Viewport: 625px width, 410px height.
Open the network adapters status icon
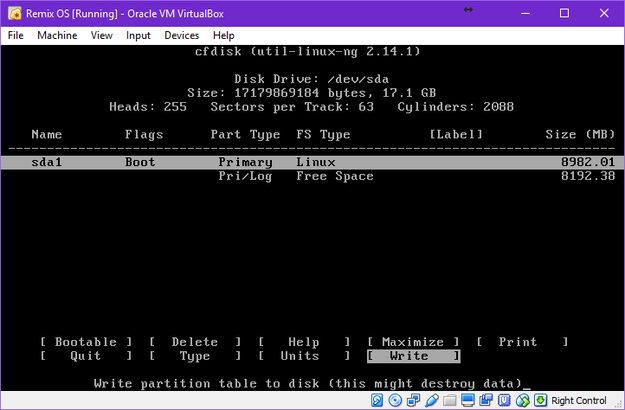[x=413, y=400]
